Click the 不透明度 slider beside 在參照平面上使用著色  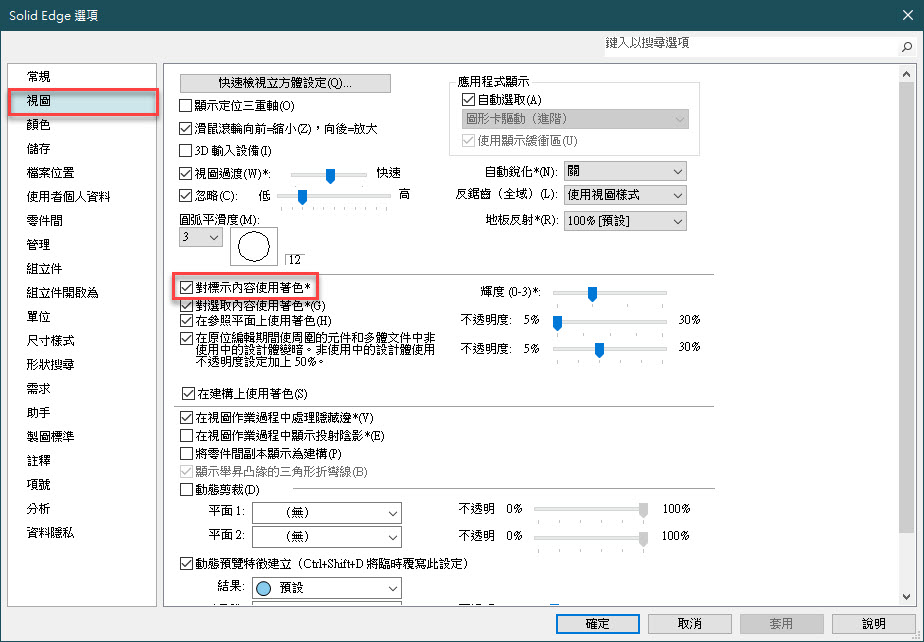pyautogui.click(x=609, y=322)
